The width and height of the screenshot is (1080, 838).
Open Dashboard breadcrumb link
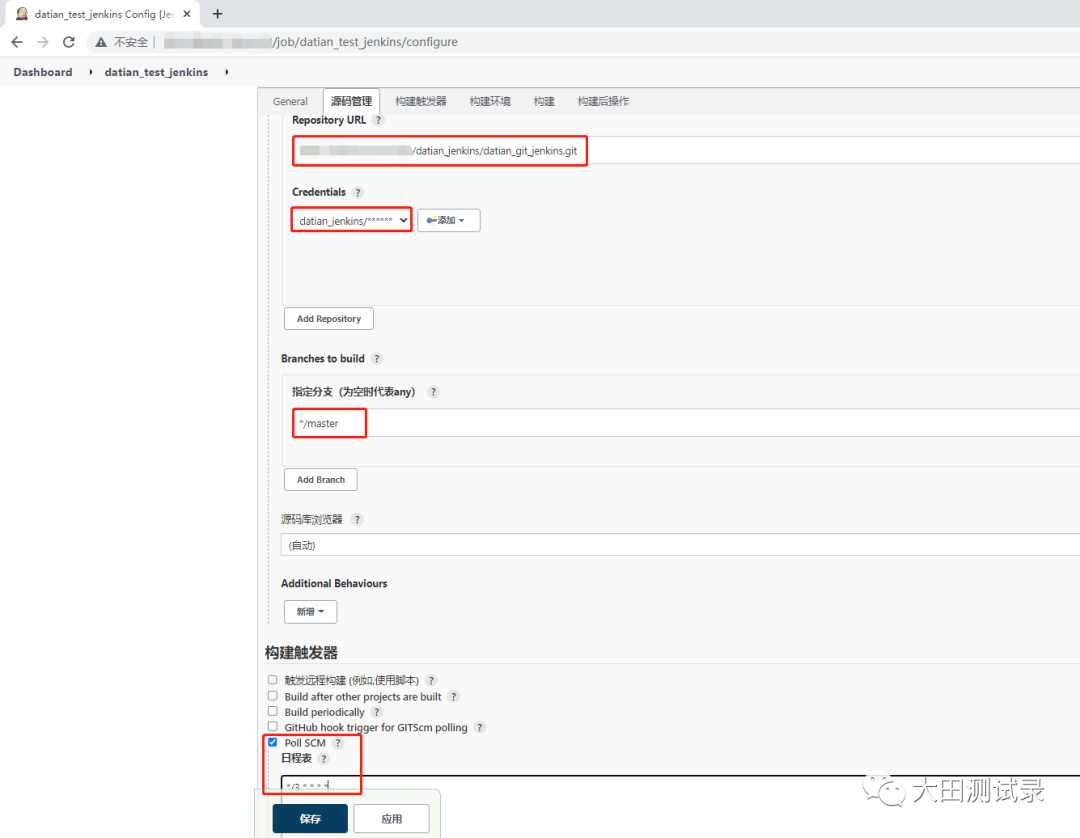(43, 72)
